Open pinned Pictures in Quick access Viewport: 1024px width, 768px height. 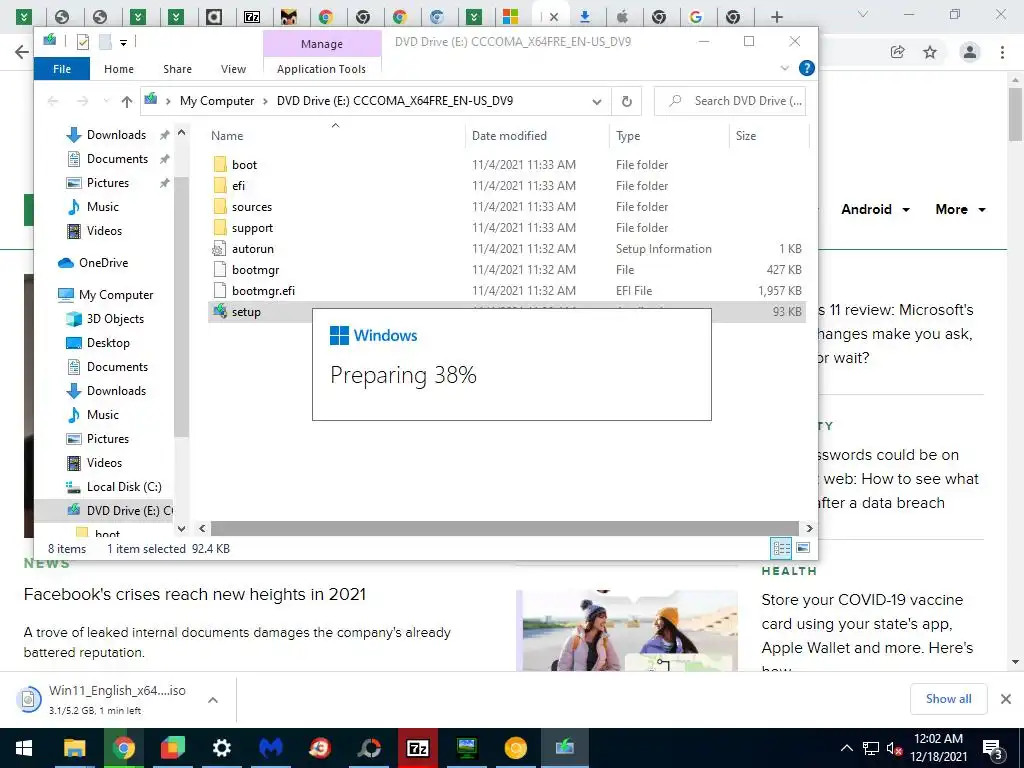108,183
